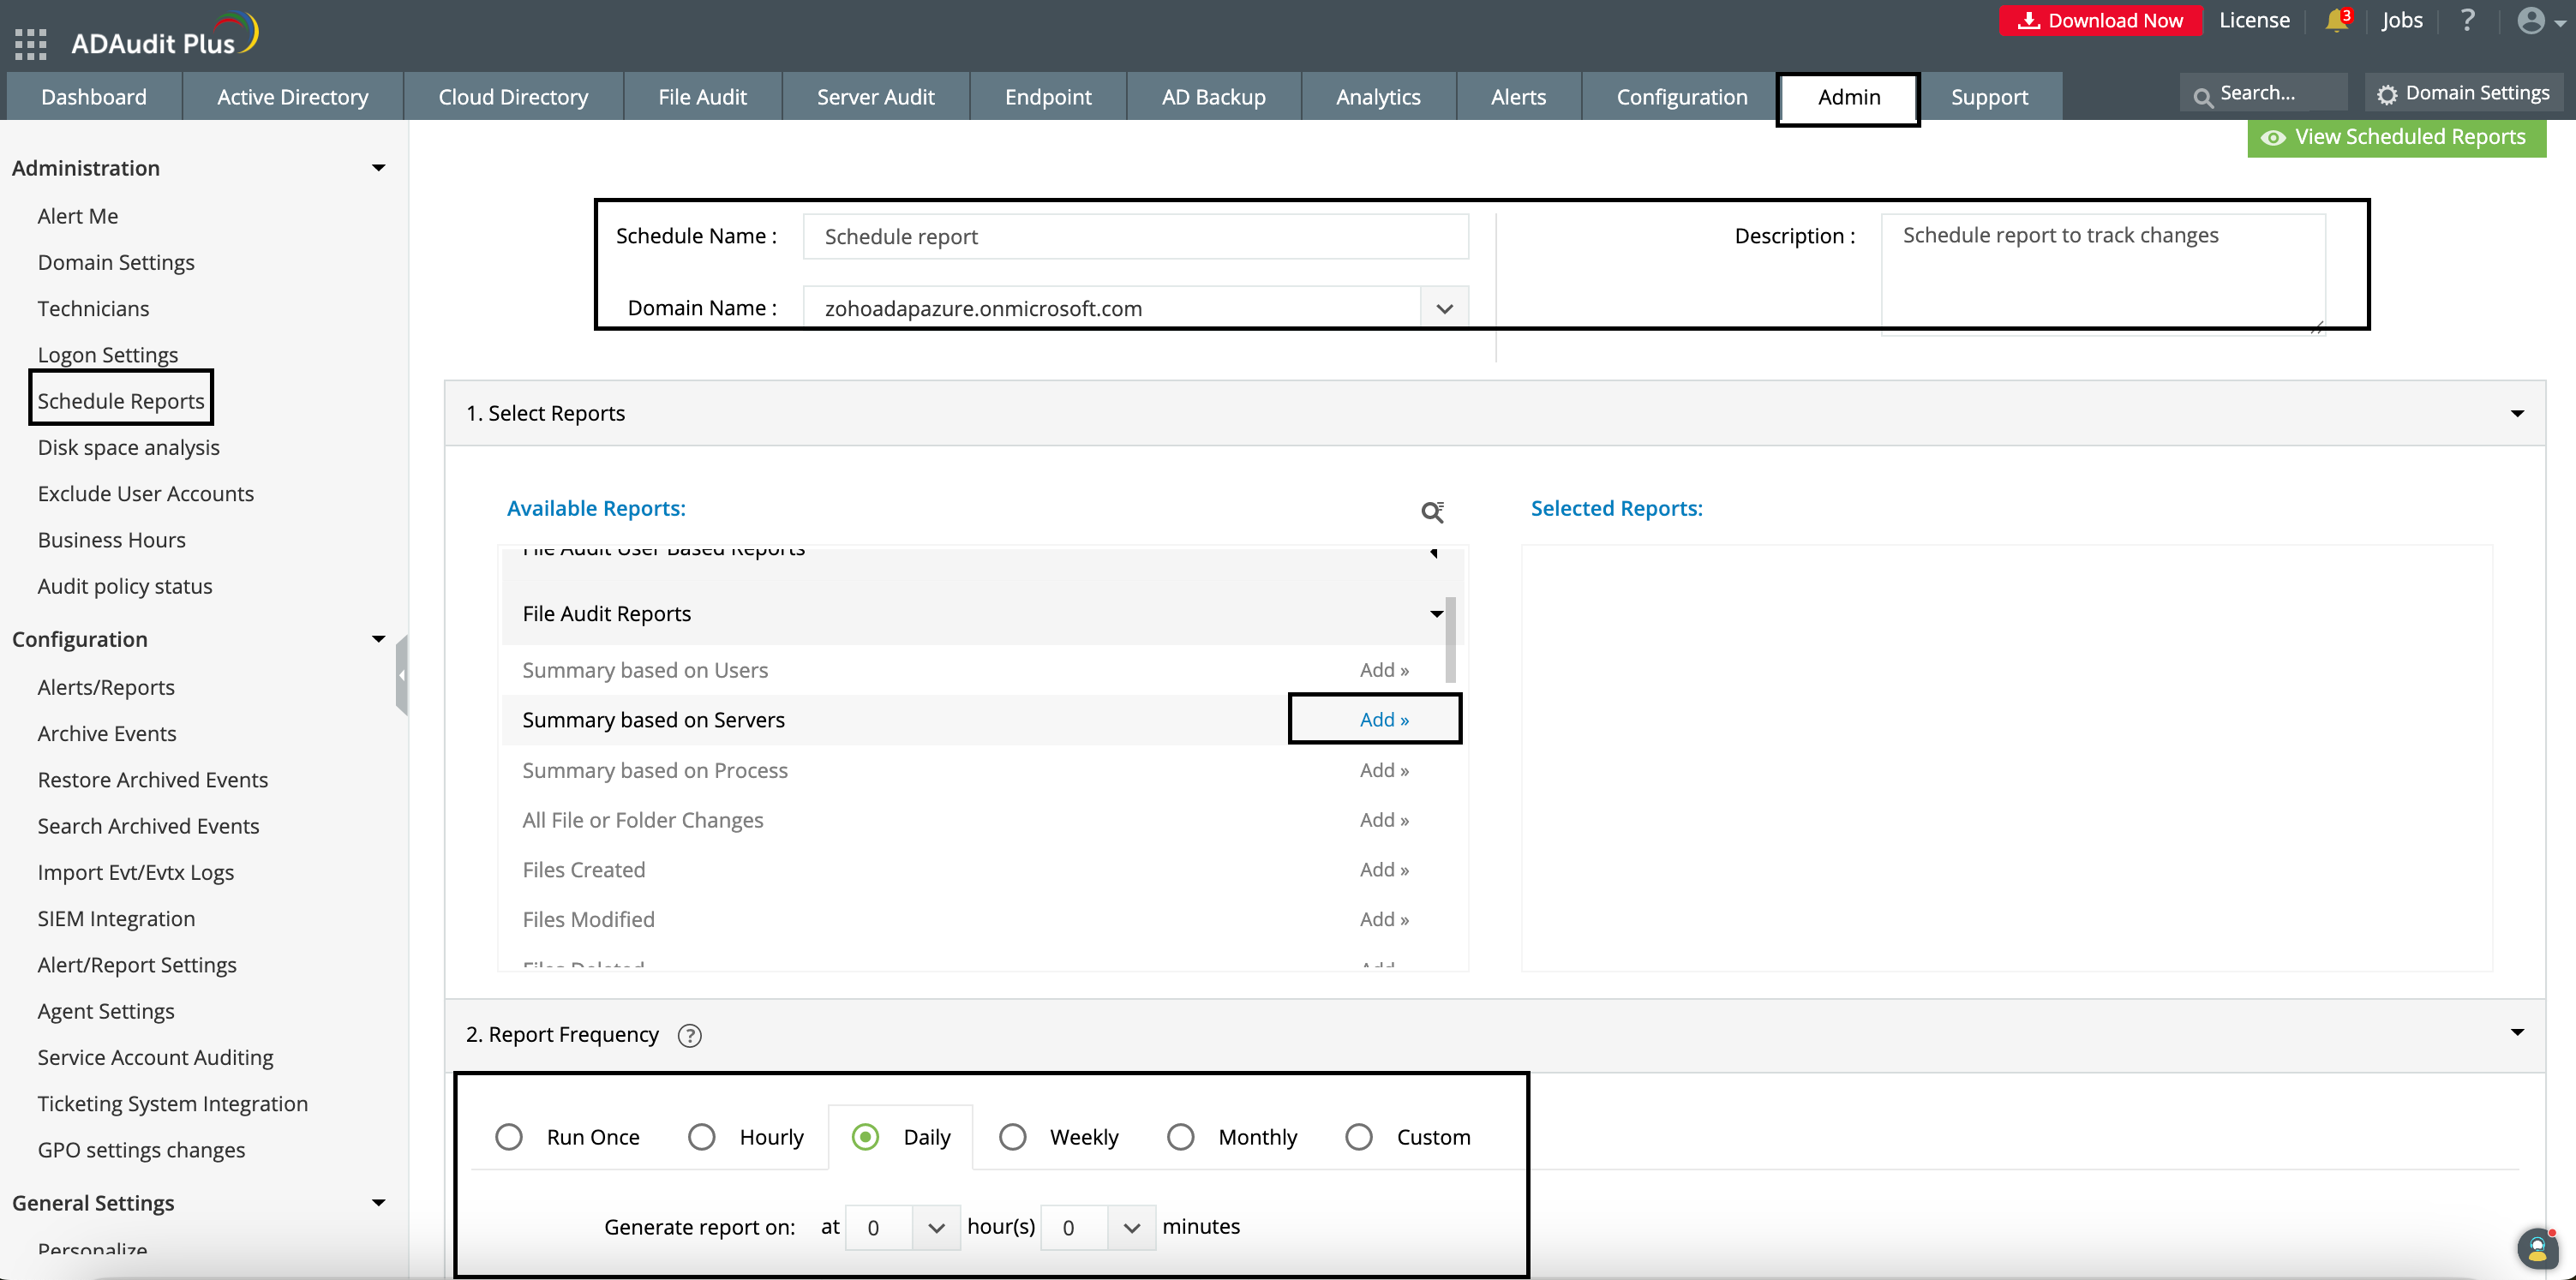Click the notification bell icon

[x=2336, y=21]
